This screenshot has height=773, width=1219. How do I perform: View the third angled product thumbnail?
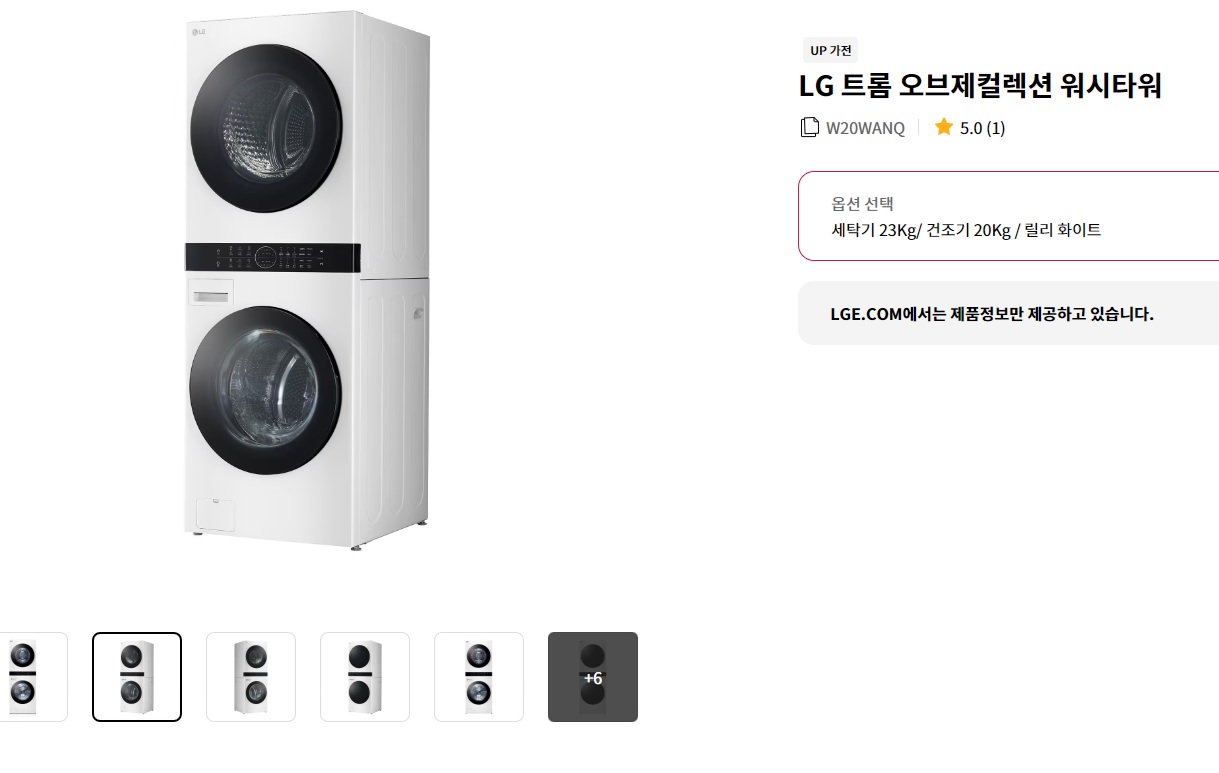coord(250,677)
